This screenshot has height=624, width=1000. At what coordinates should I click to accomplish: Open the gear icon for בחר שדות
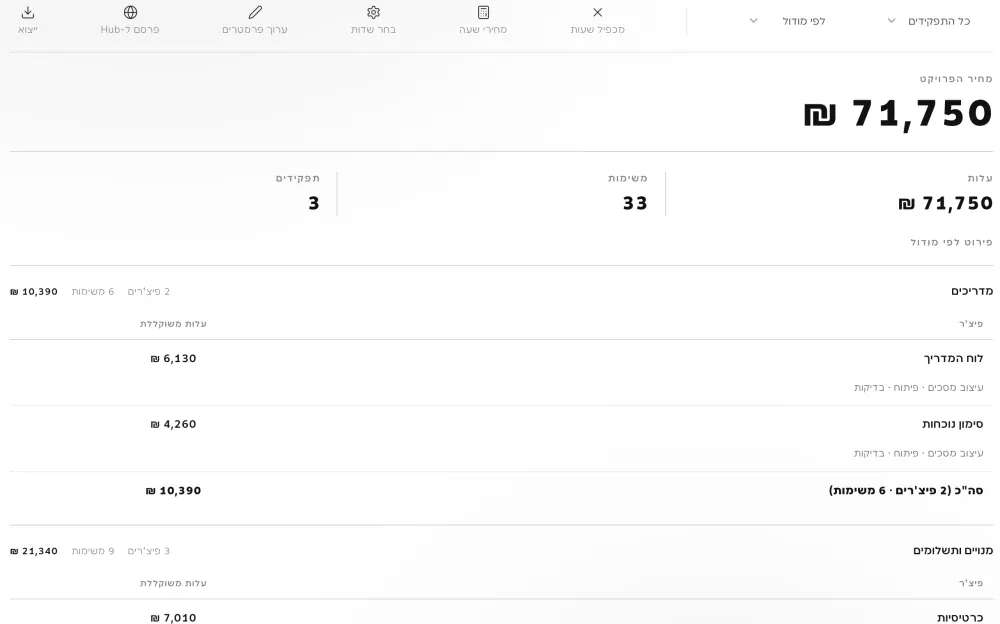tap(374, 12)
